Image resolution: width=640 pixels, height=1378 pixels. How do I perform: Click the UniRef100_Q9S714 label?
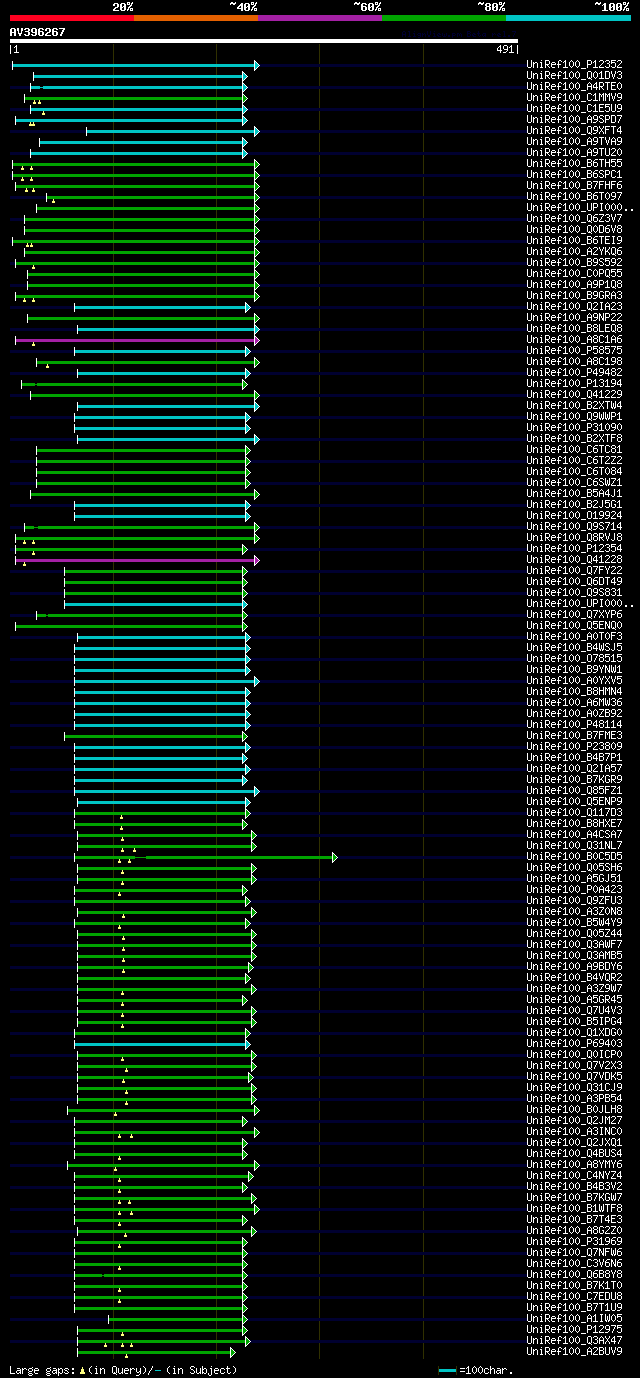[x=574, y=527]
